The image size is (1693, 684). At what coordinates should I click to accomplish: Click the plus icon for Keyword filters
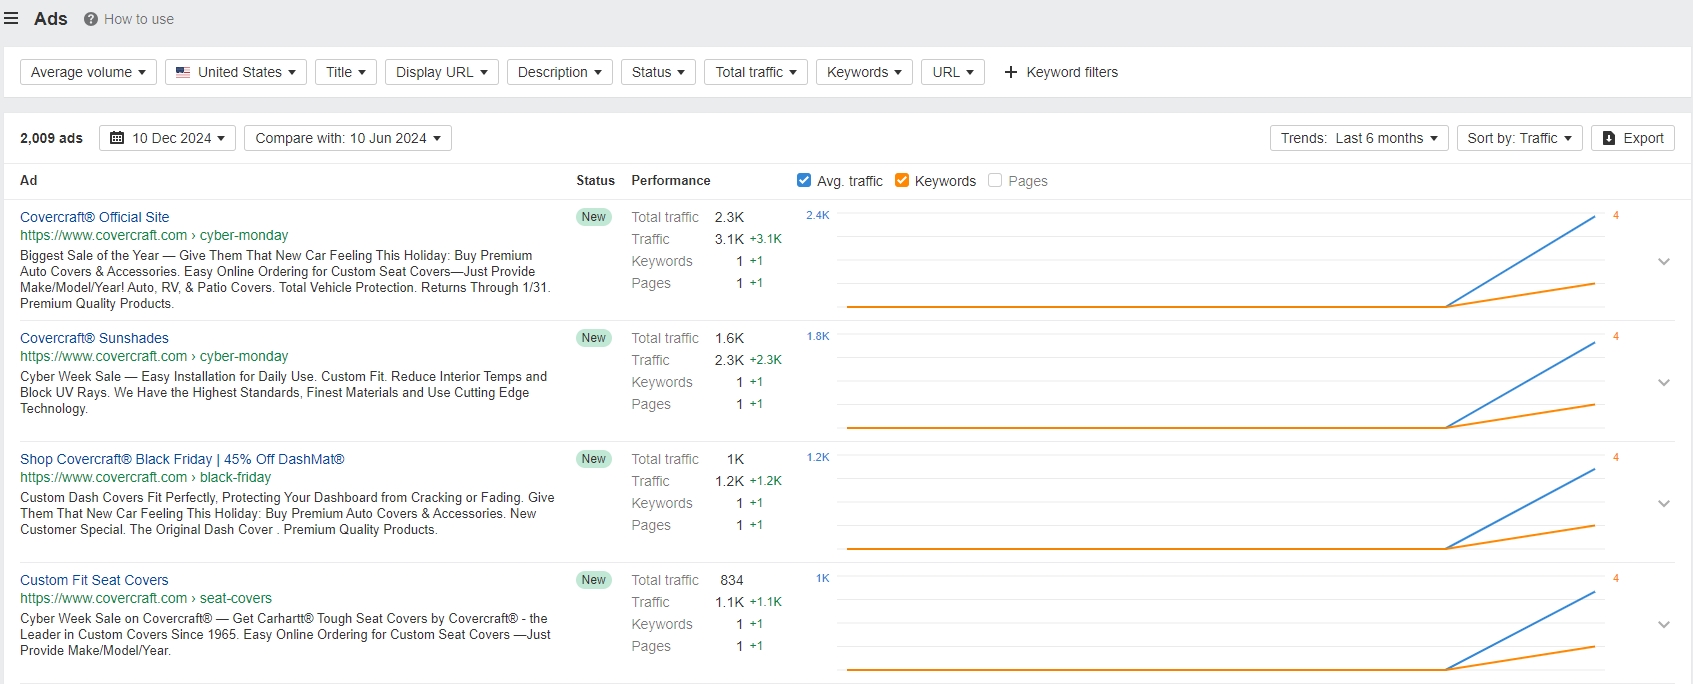pos(1011,72)
